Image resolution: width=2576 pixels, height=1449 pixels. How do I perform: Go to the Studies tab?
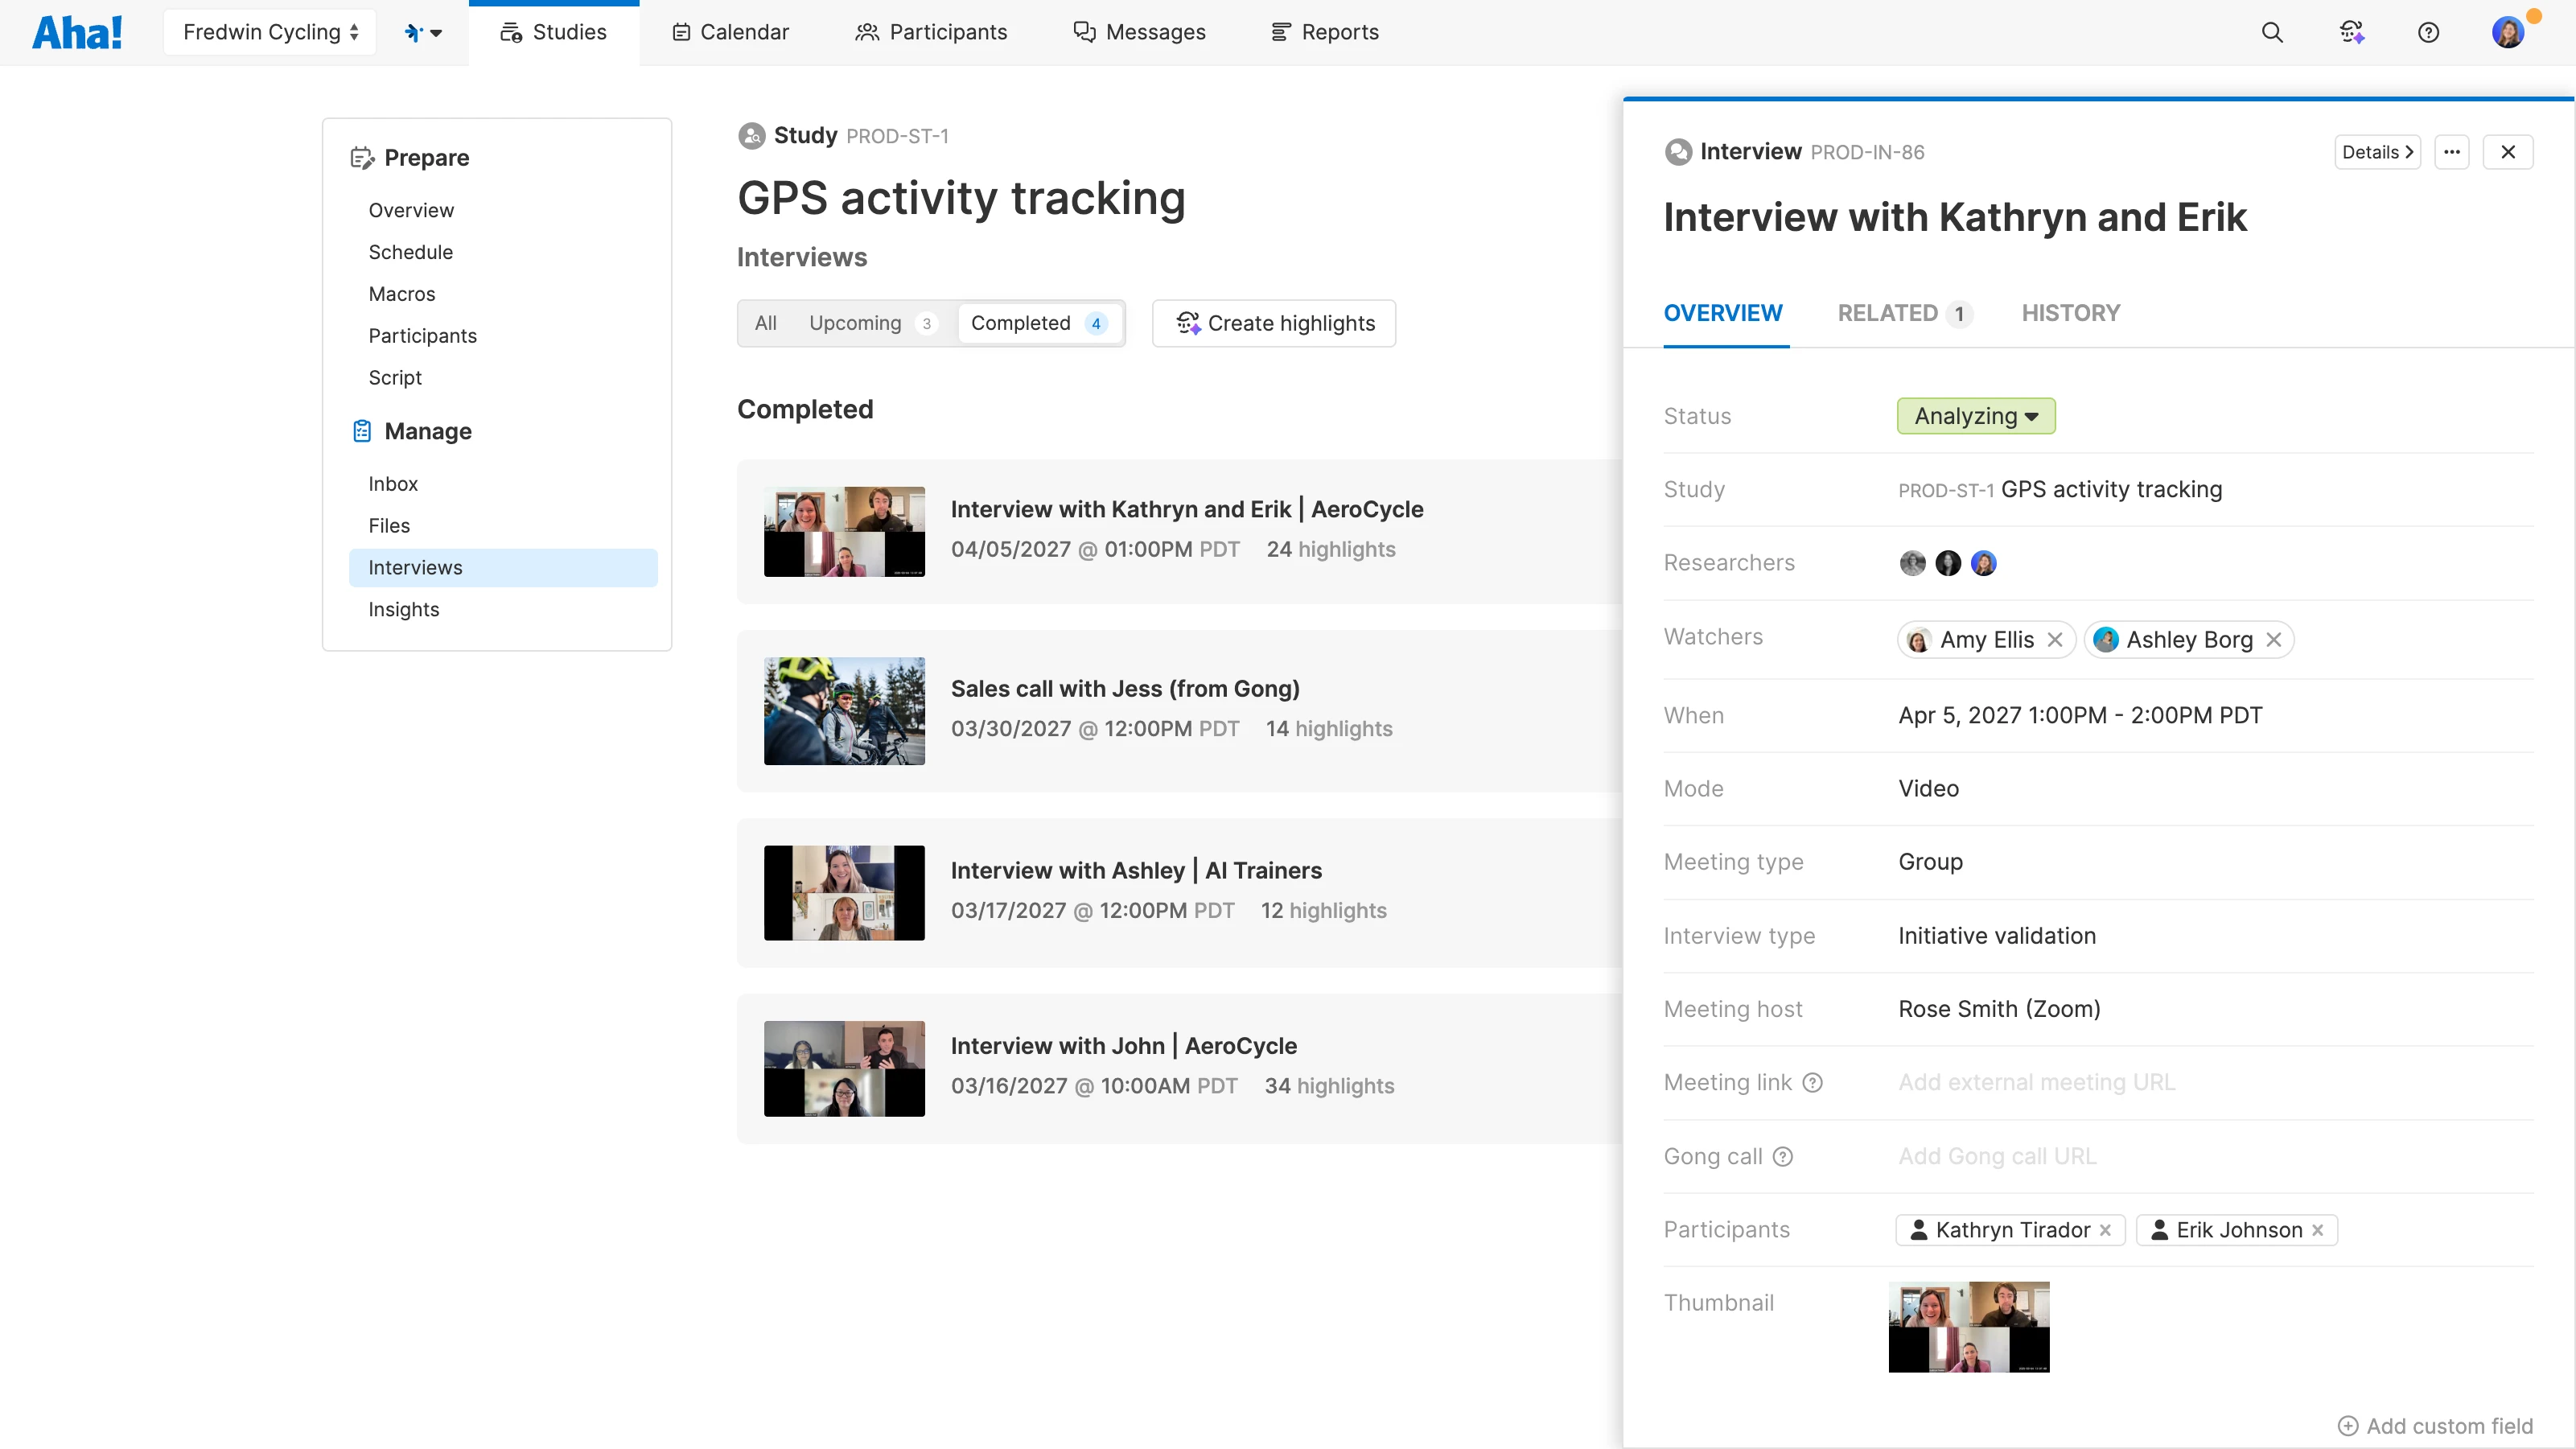[x=554, y=32]
